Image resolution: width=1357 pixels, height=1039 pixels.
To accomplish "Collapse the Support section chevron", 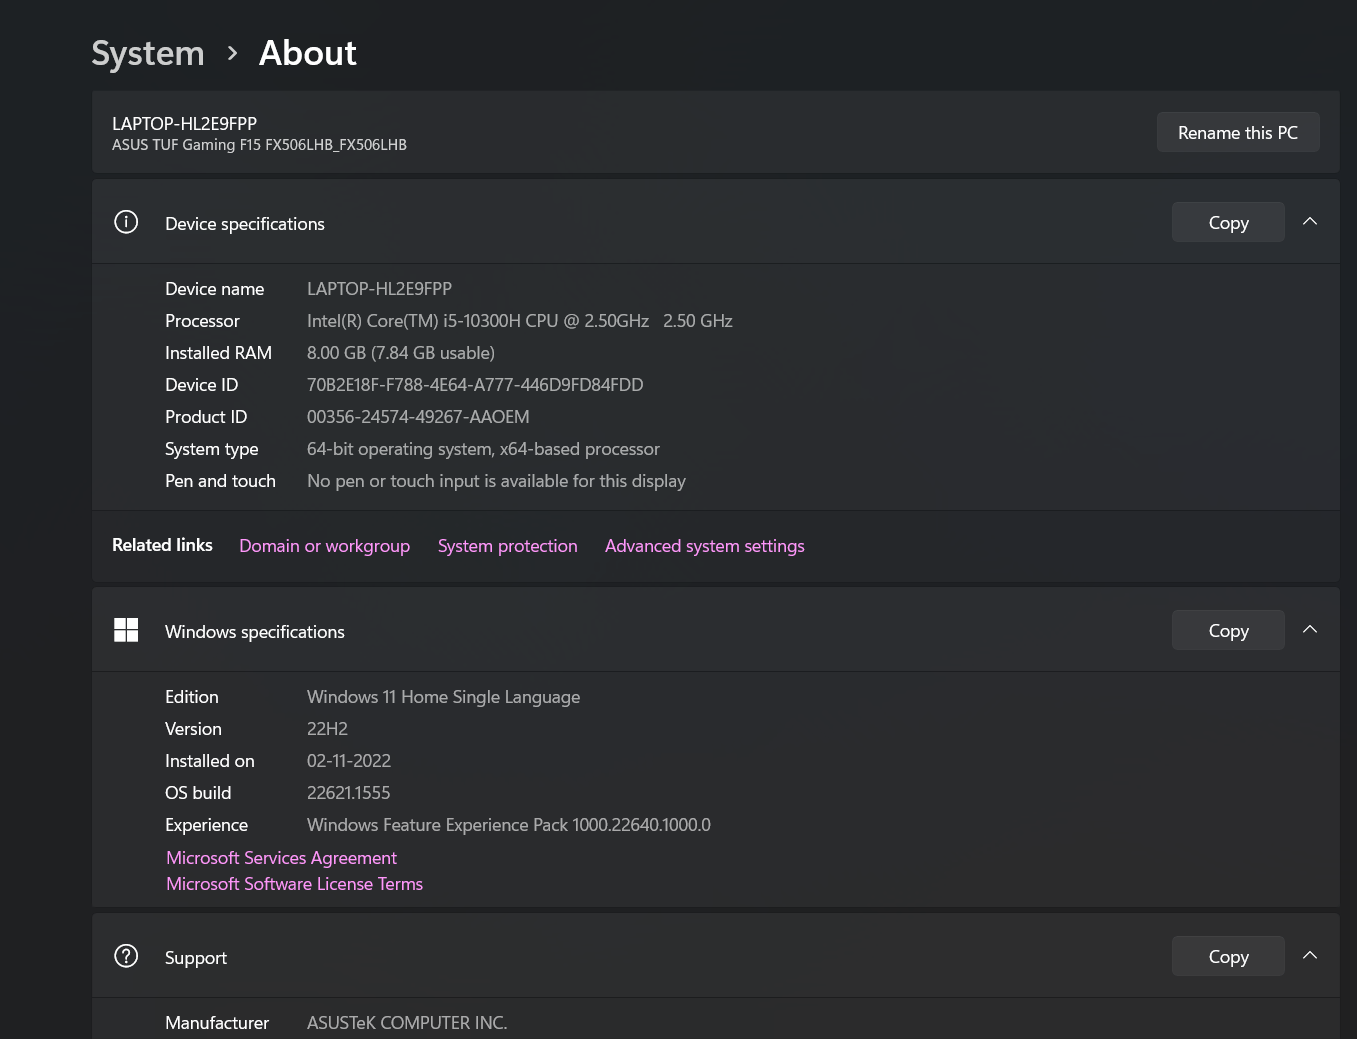I will 1310,956.
